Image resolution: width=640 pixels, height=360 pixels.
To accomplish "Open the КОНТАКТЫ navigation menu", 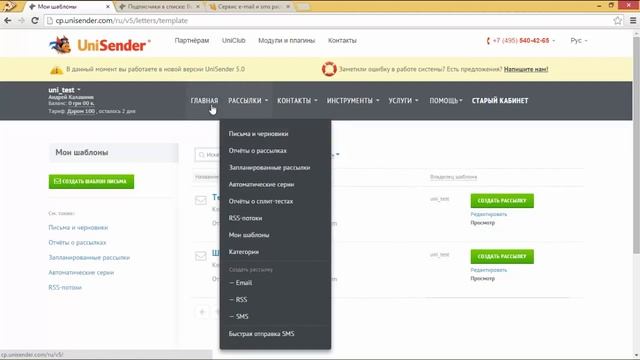I will 297,100.
